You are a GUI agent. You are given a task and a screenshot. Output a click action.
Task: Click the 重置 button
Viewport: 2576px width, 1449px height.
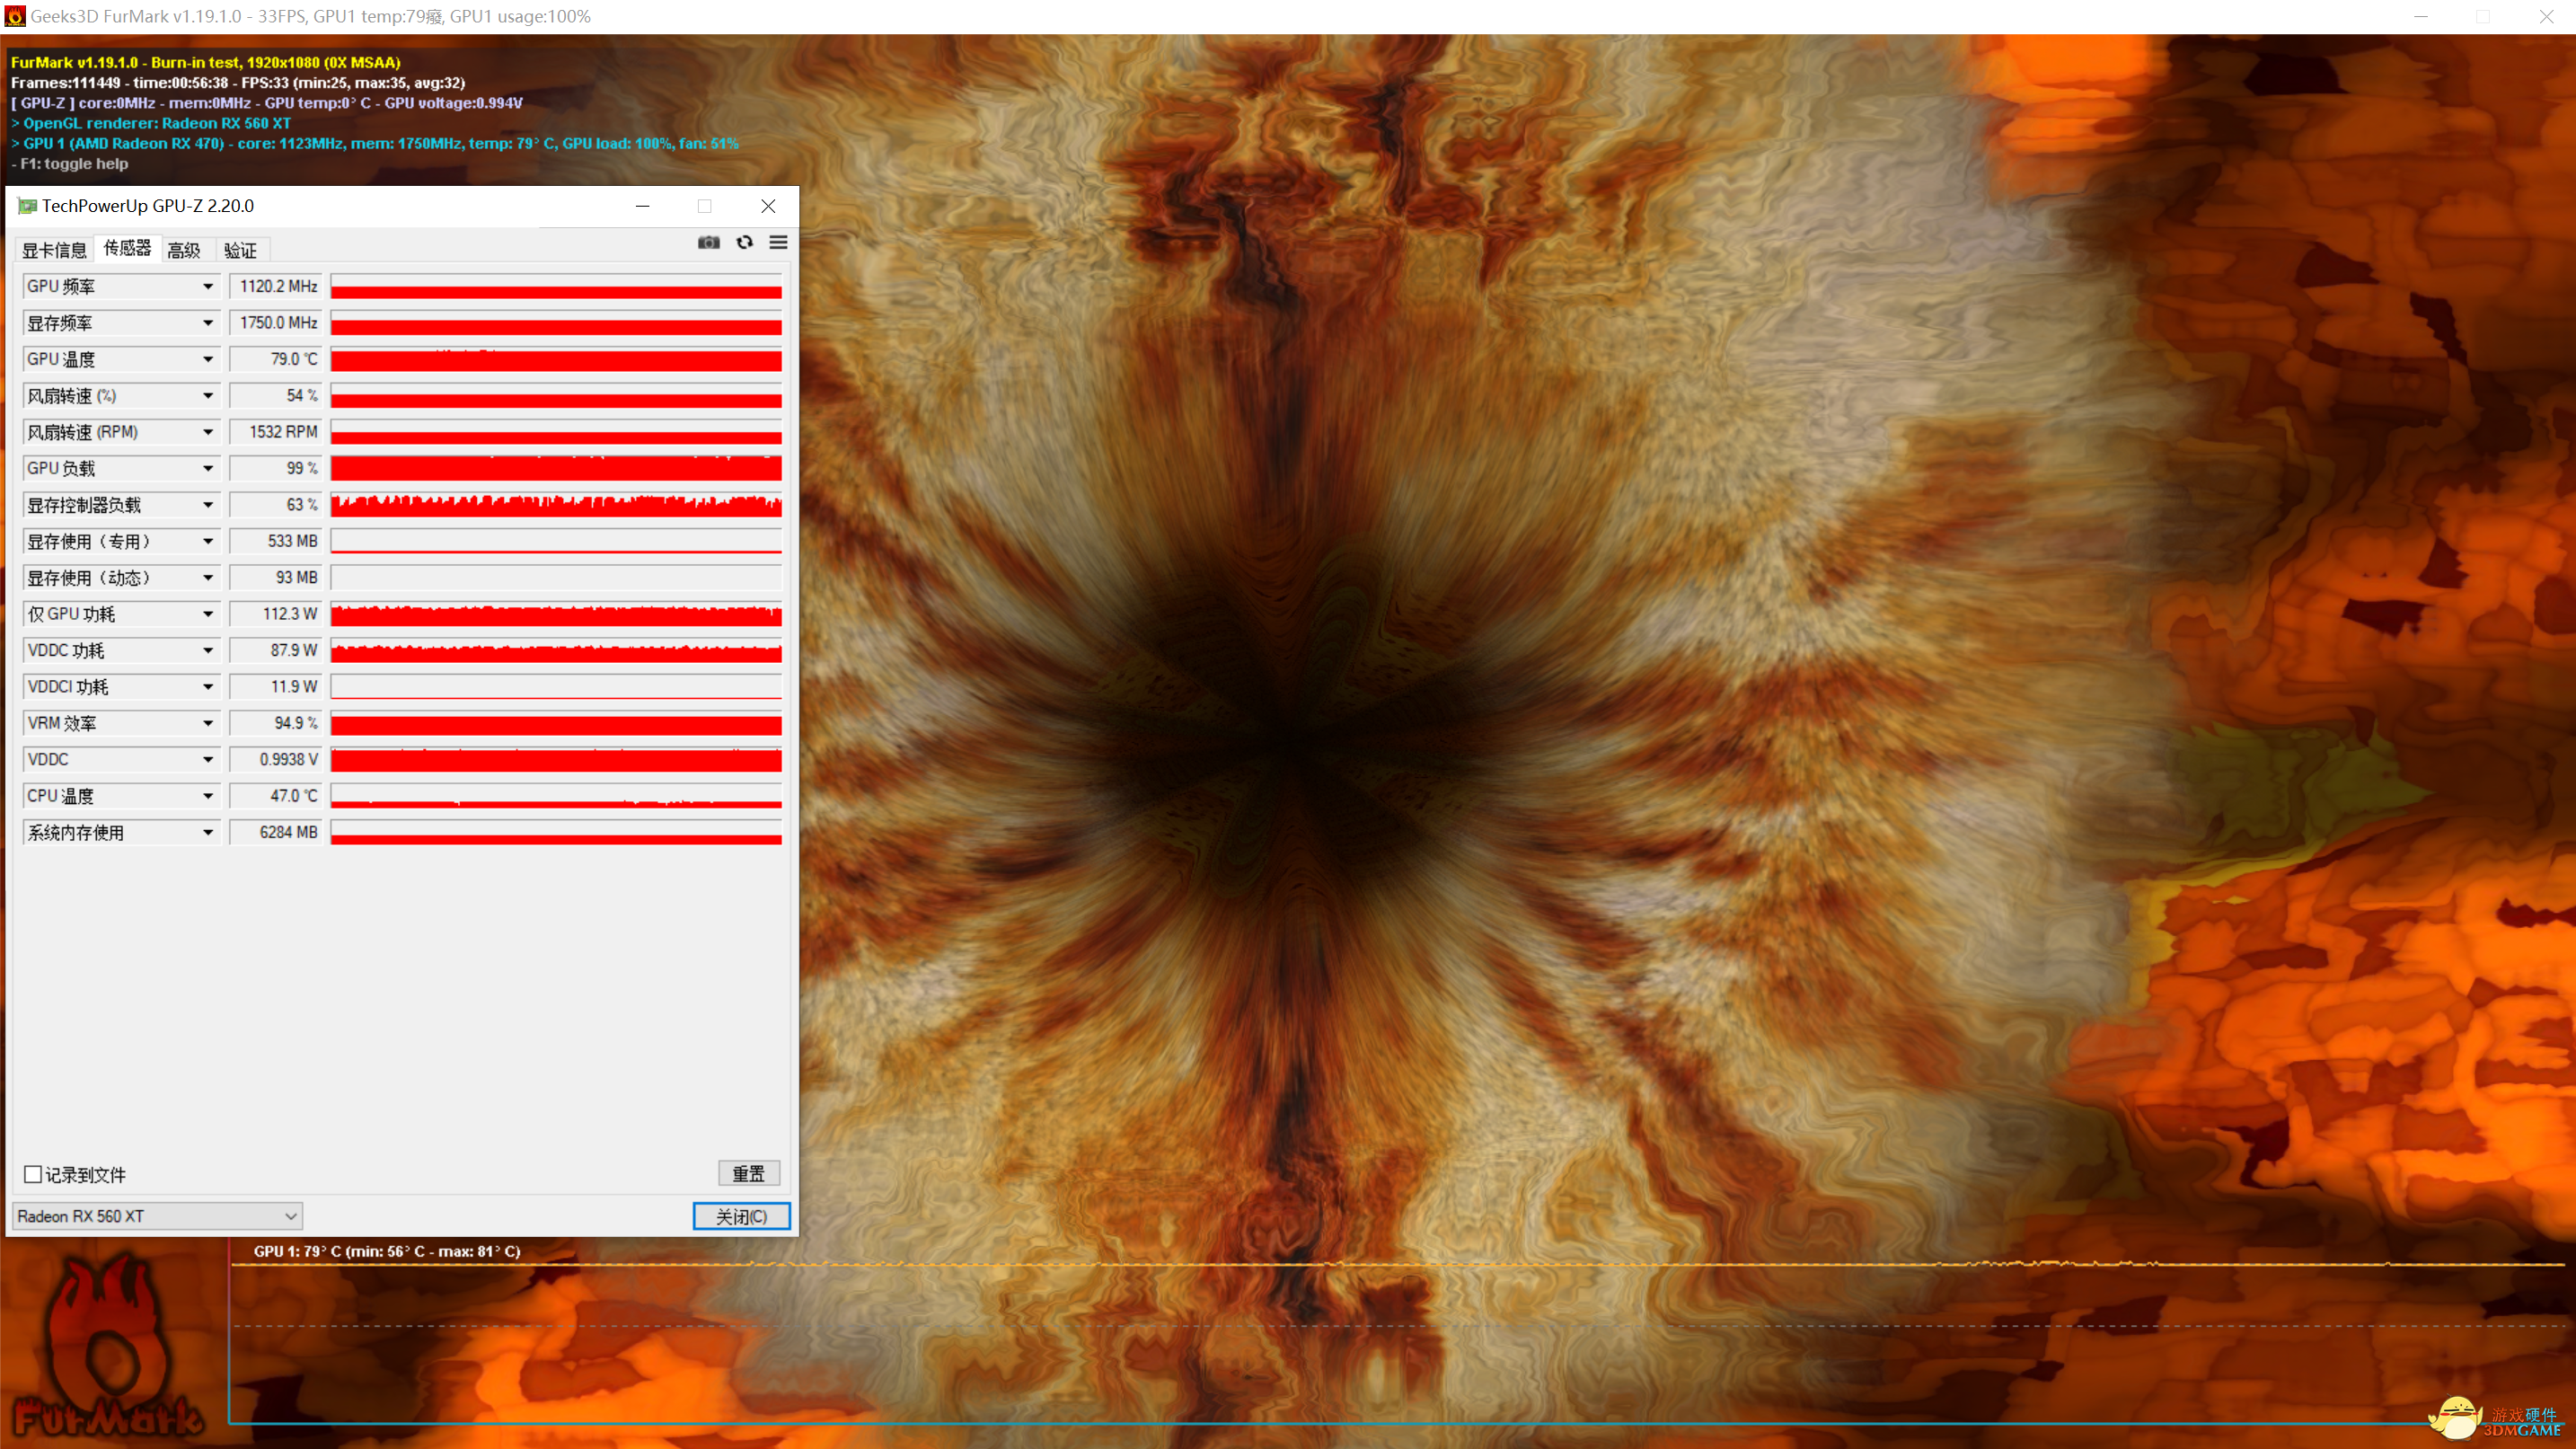pyautogui.click(x=748, y=1173)
